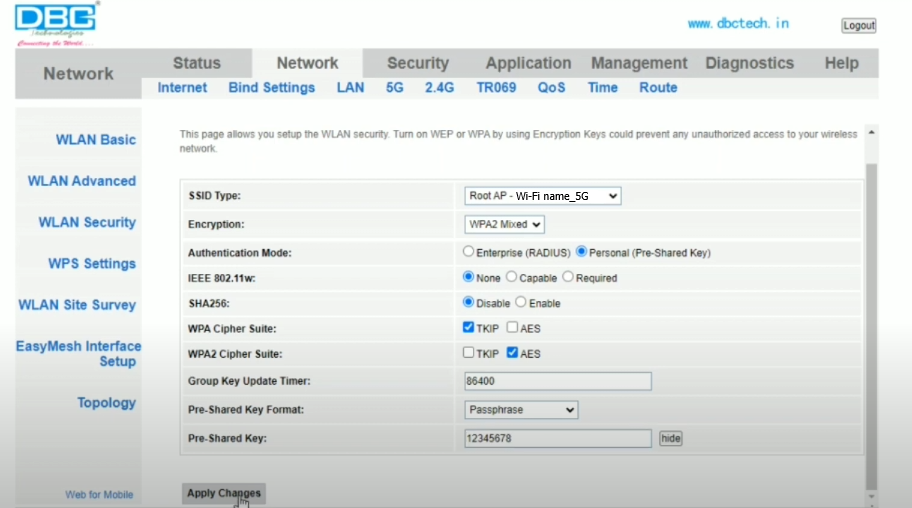Expand the Encryption WPA2 Mixed dropdown

(504, 225)
